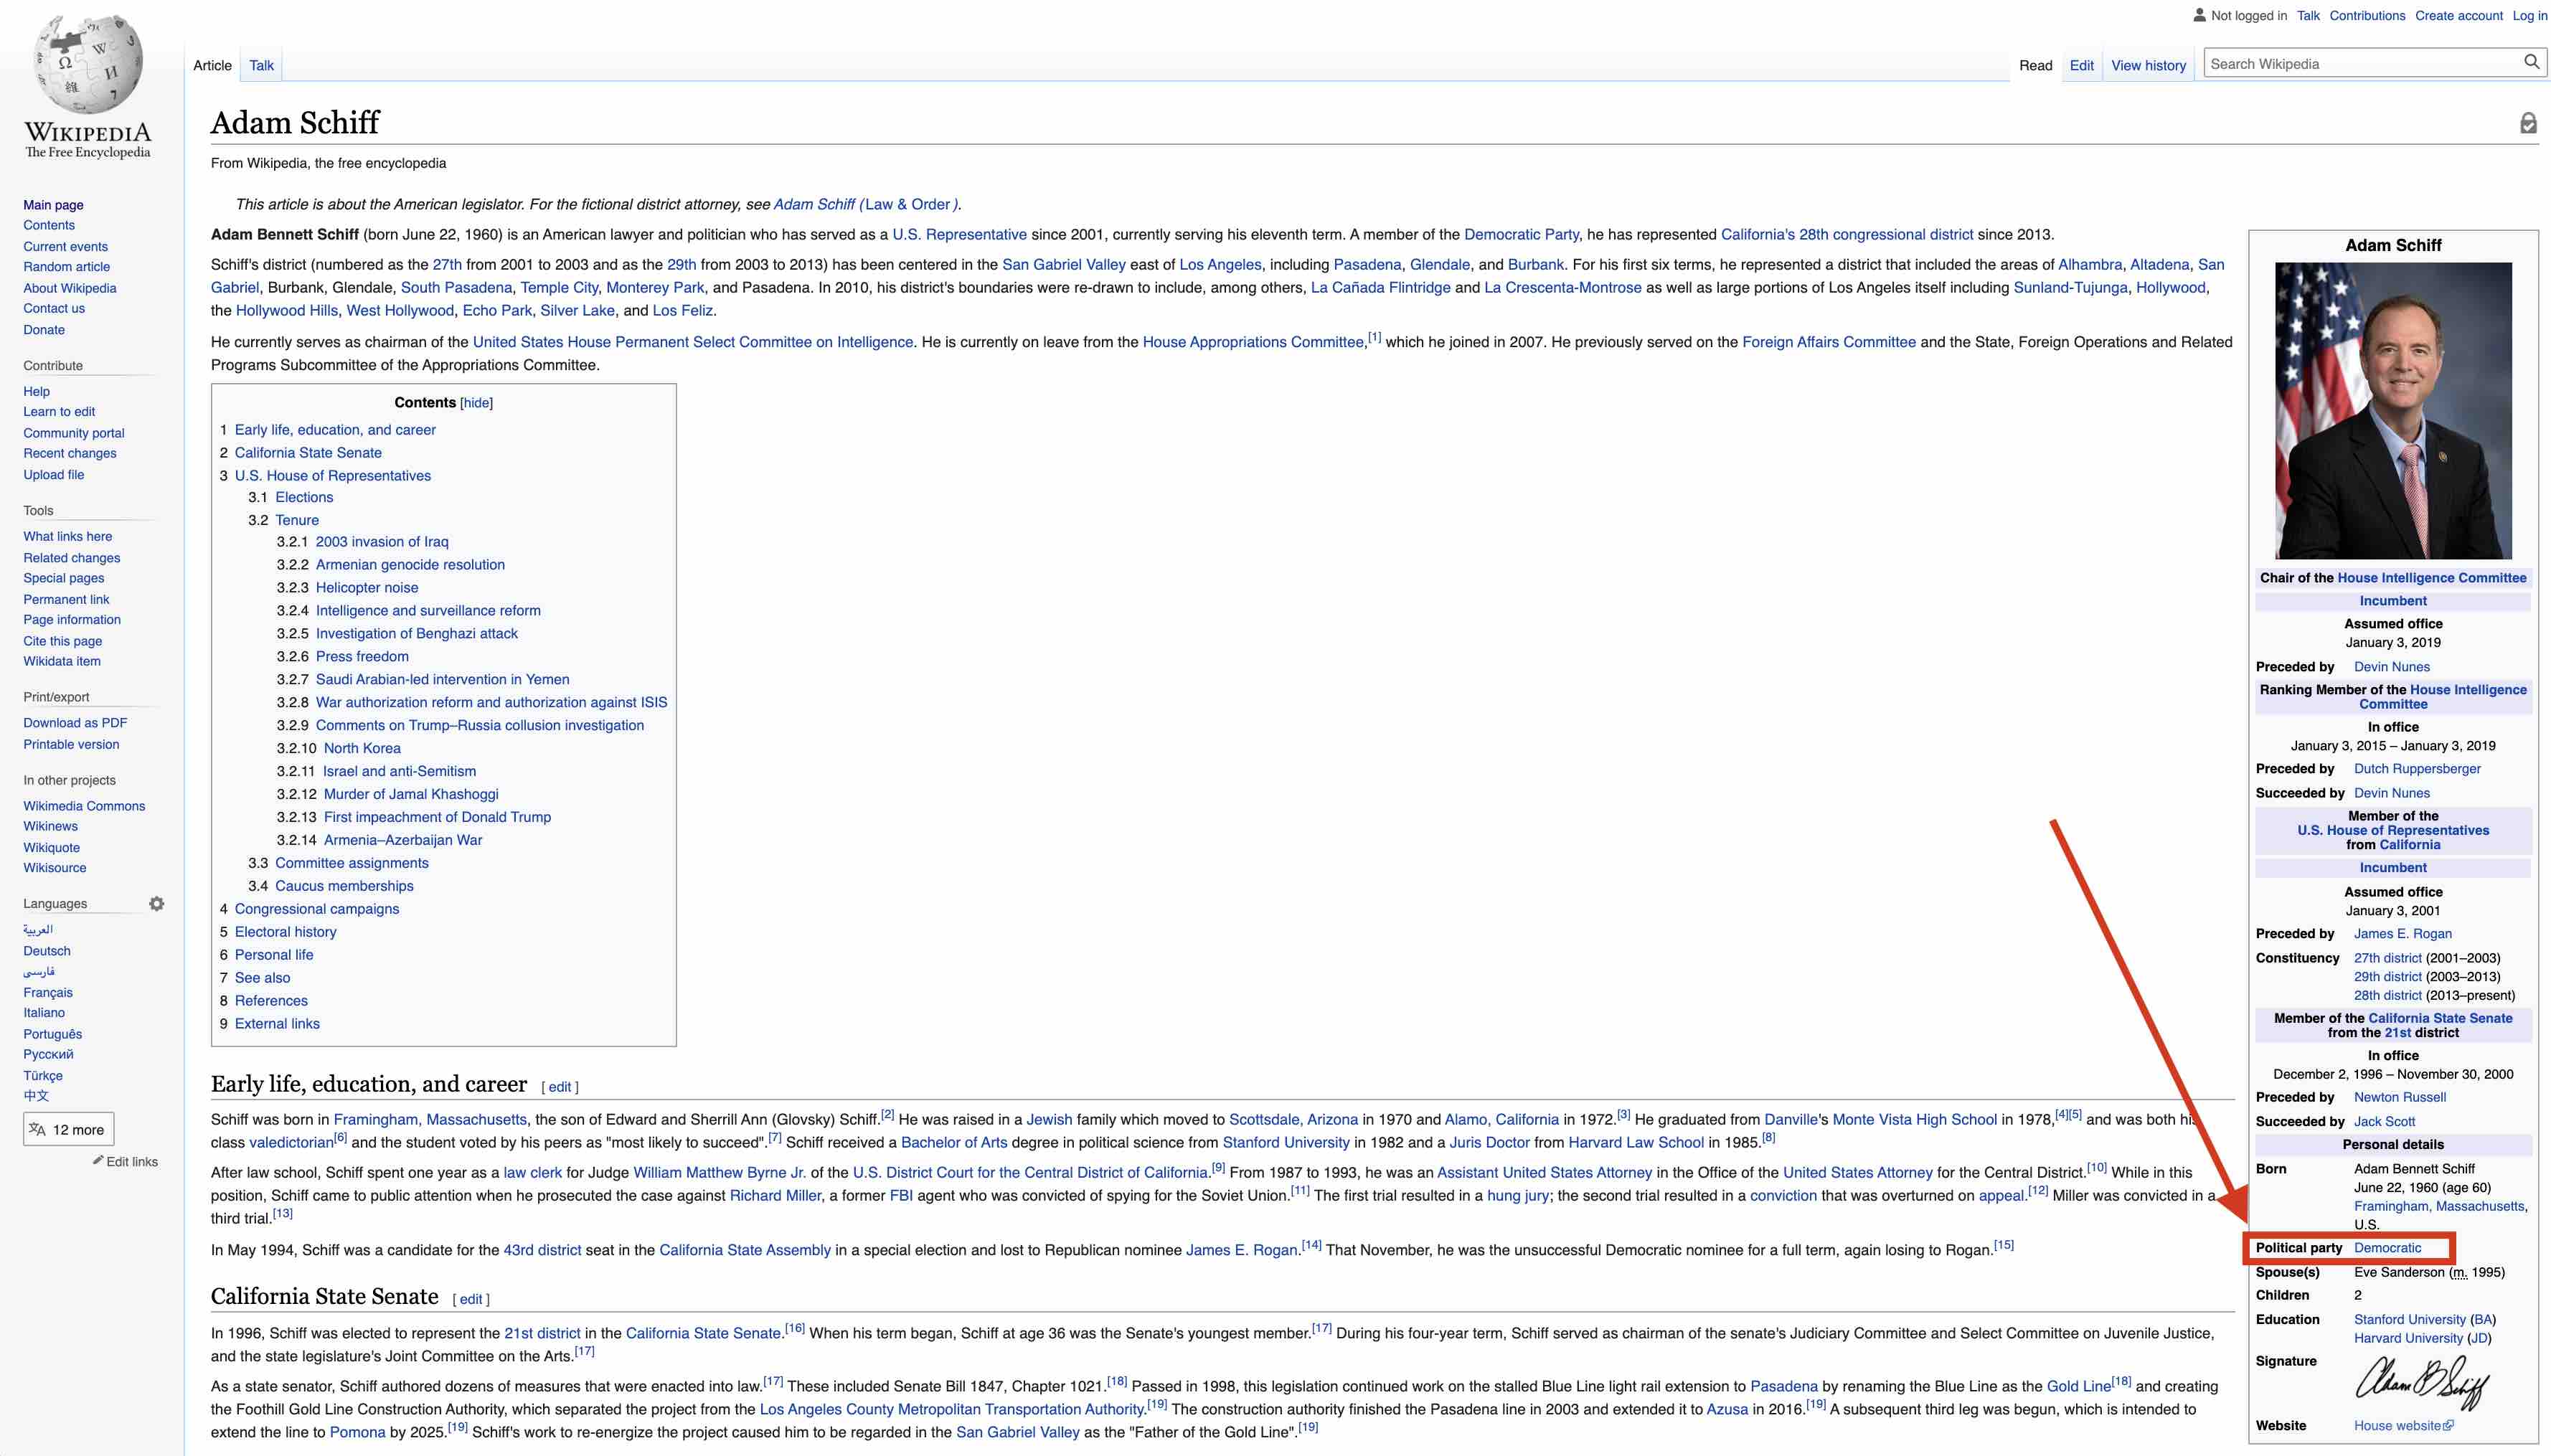2551x1456 pixels.
Task: Click the search magnifier icon
Action: pyautogui.click(x=2532, y=62)
